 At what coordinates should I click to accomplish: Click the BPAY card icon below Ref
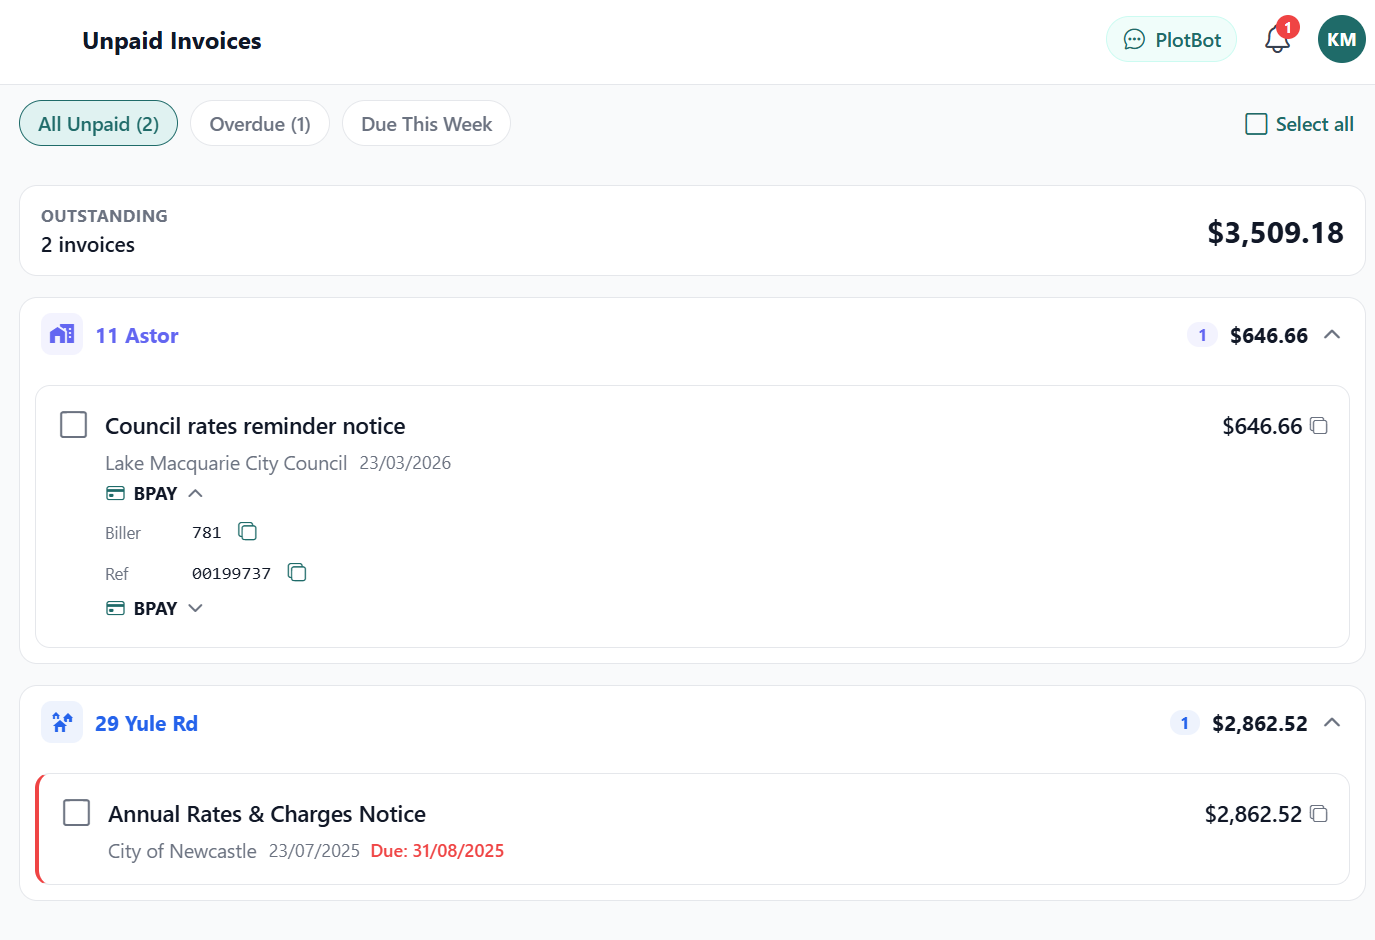116,608
